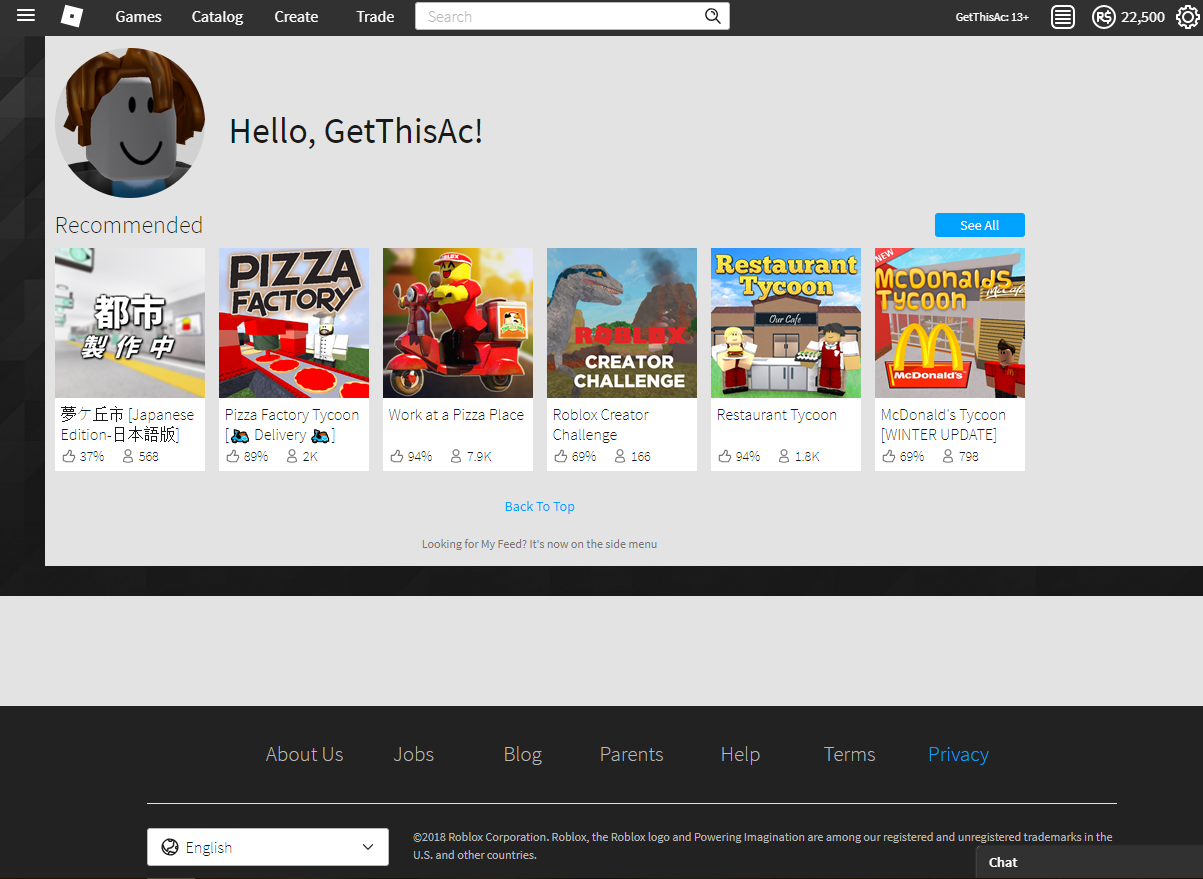Click the user avatar portrait

130,123
